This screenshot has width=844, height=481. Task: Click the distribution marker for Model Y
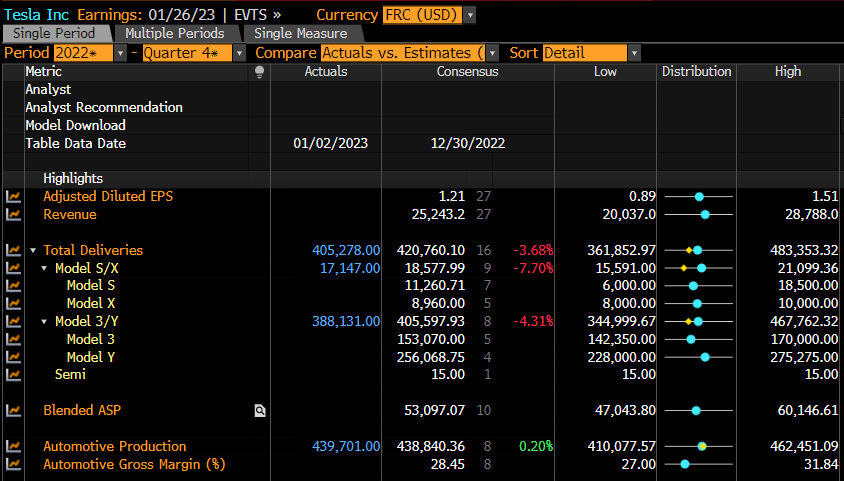click(x=705, y=357)
